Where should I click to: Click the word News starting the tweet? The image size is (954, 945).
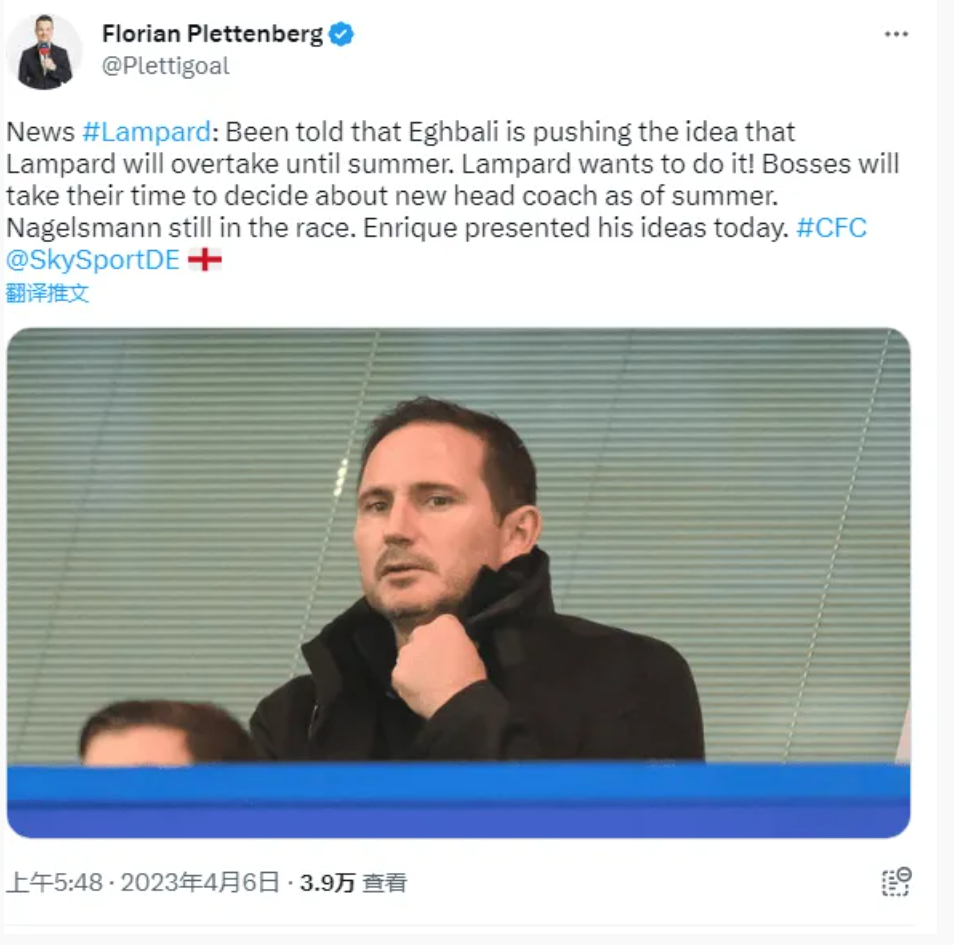coord(40,132)
